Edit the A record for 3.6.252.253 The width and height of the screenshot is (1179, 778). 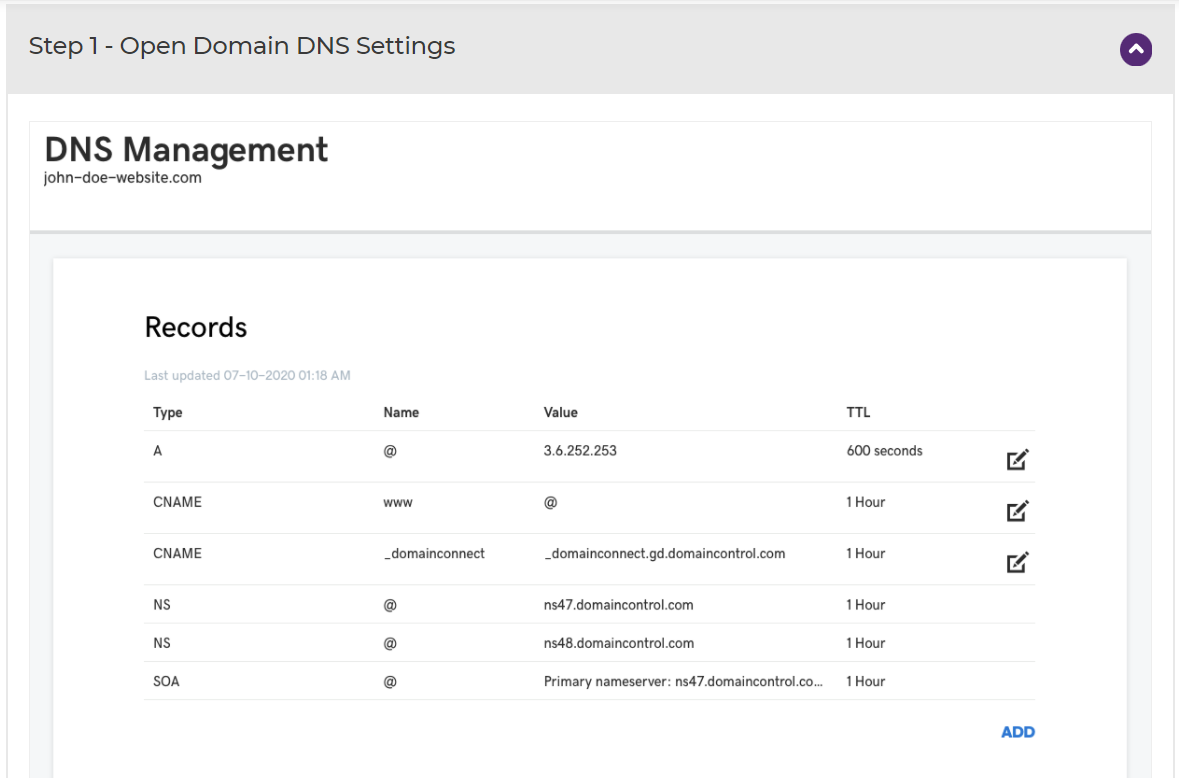[x=1017, y=460]
